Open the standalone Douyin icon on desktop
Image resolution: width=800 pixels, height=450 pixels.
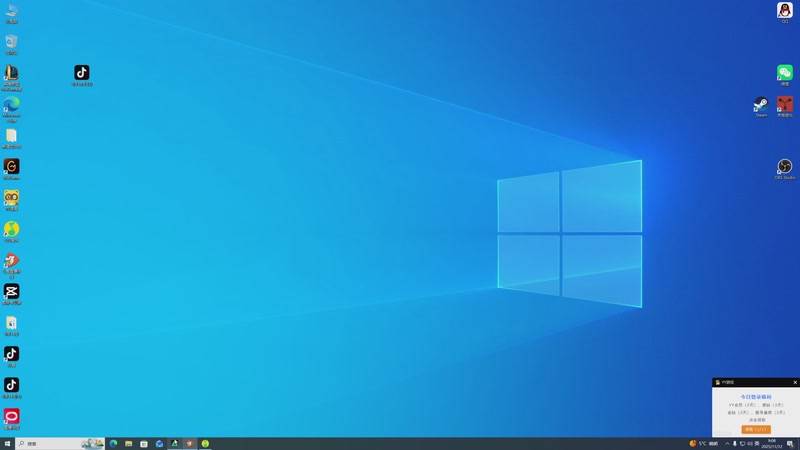[82, 75]
